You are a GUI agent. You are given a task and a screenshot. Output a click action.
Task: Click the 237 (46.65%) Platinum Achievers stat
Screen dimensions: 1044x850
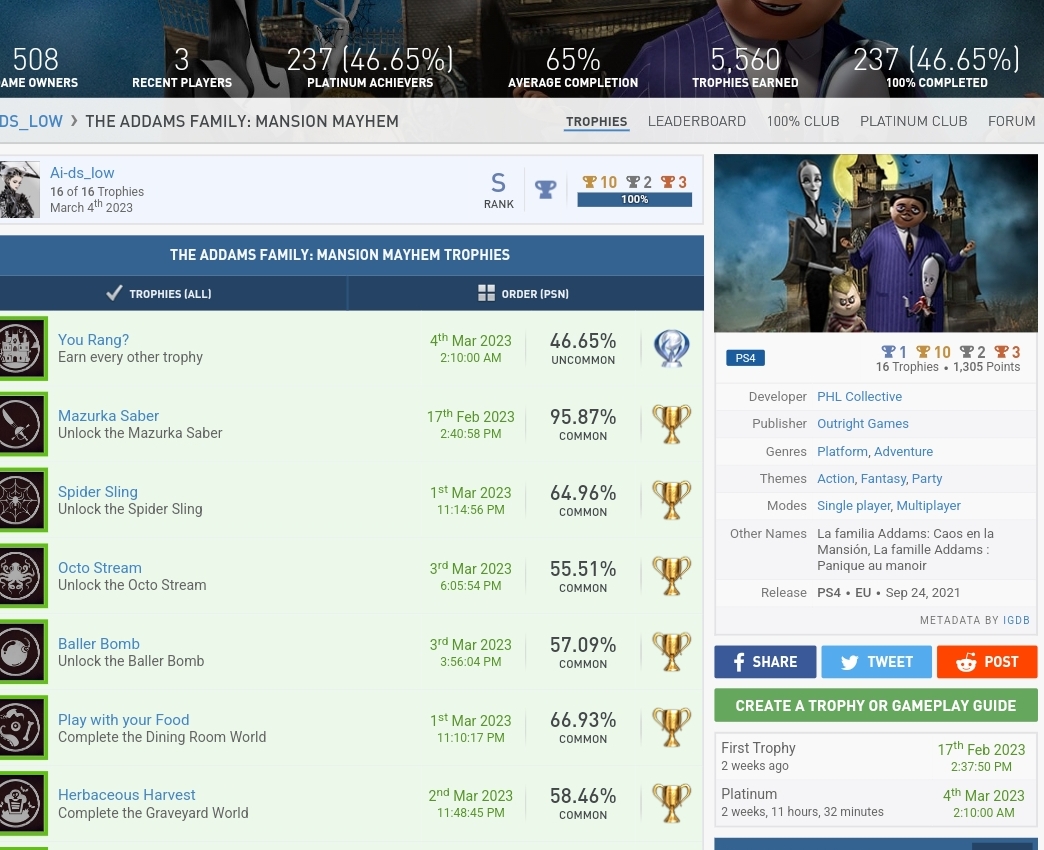coord(370,67)
